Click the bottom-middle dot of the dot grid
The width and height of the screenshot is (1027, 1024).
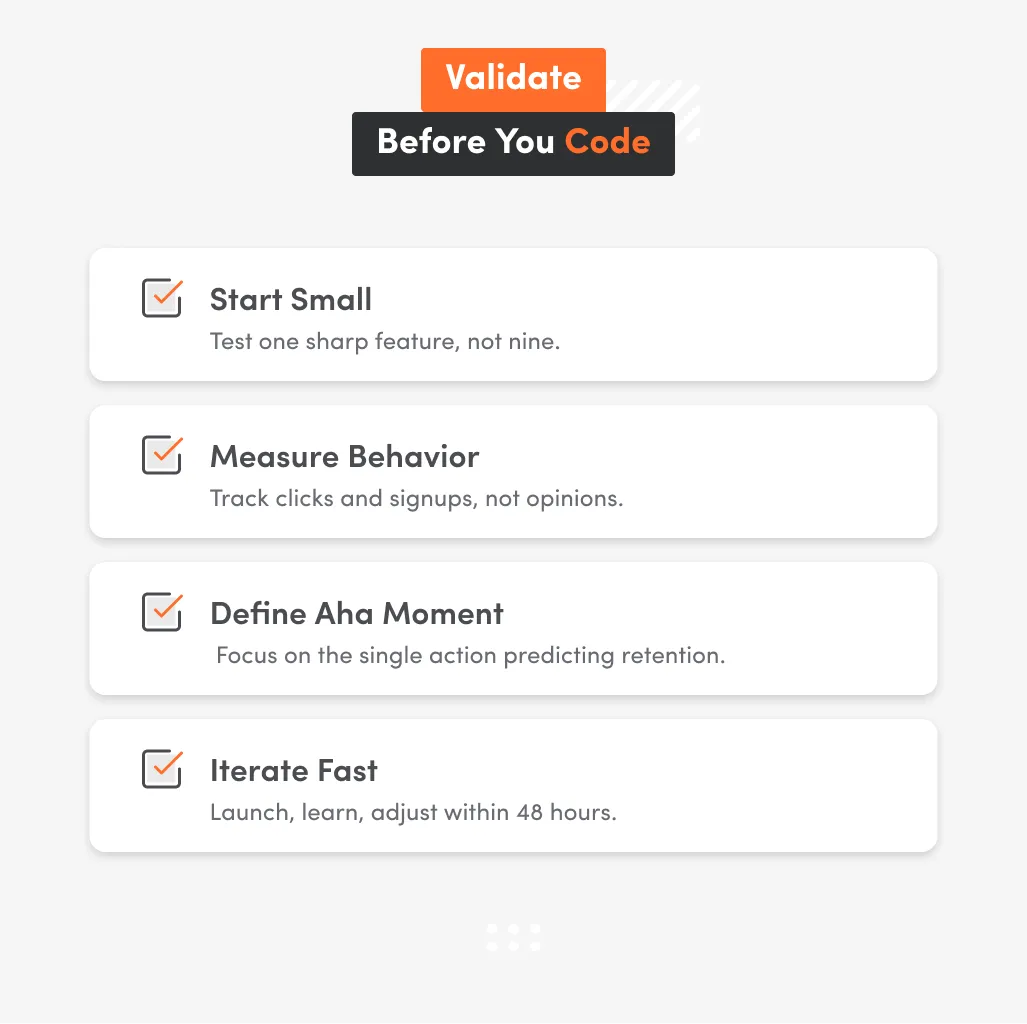[514, 946]
